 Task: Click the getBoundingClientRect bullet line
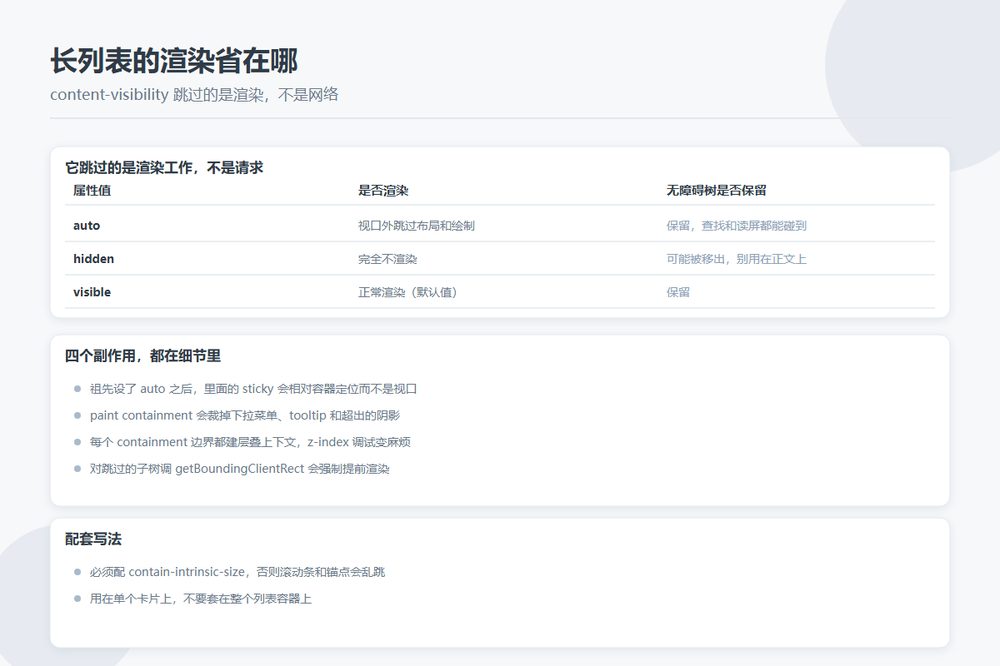pyautogui.click(x=239, y=469)
